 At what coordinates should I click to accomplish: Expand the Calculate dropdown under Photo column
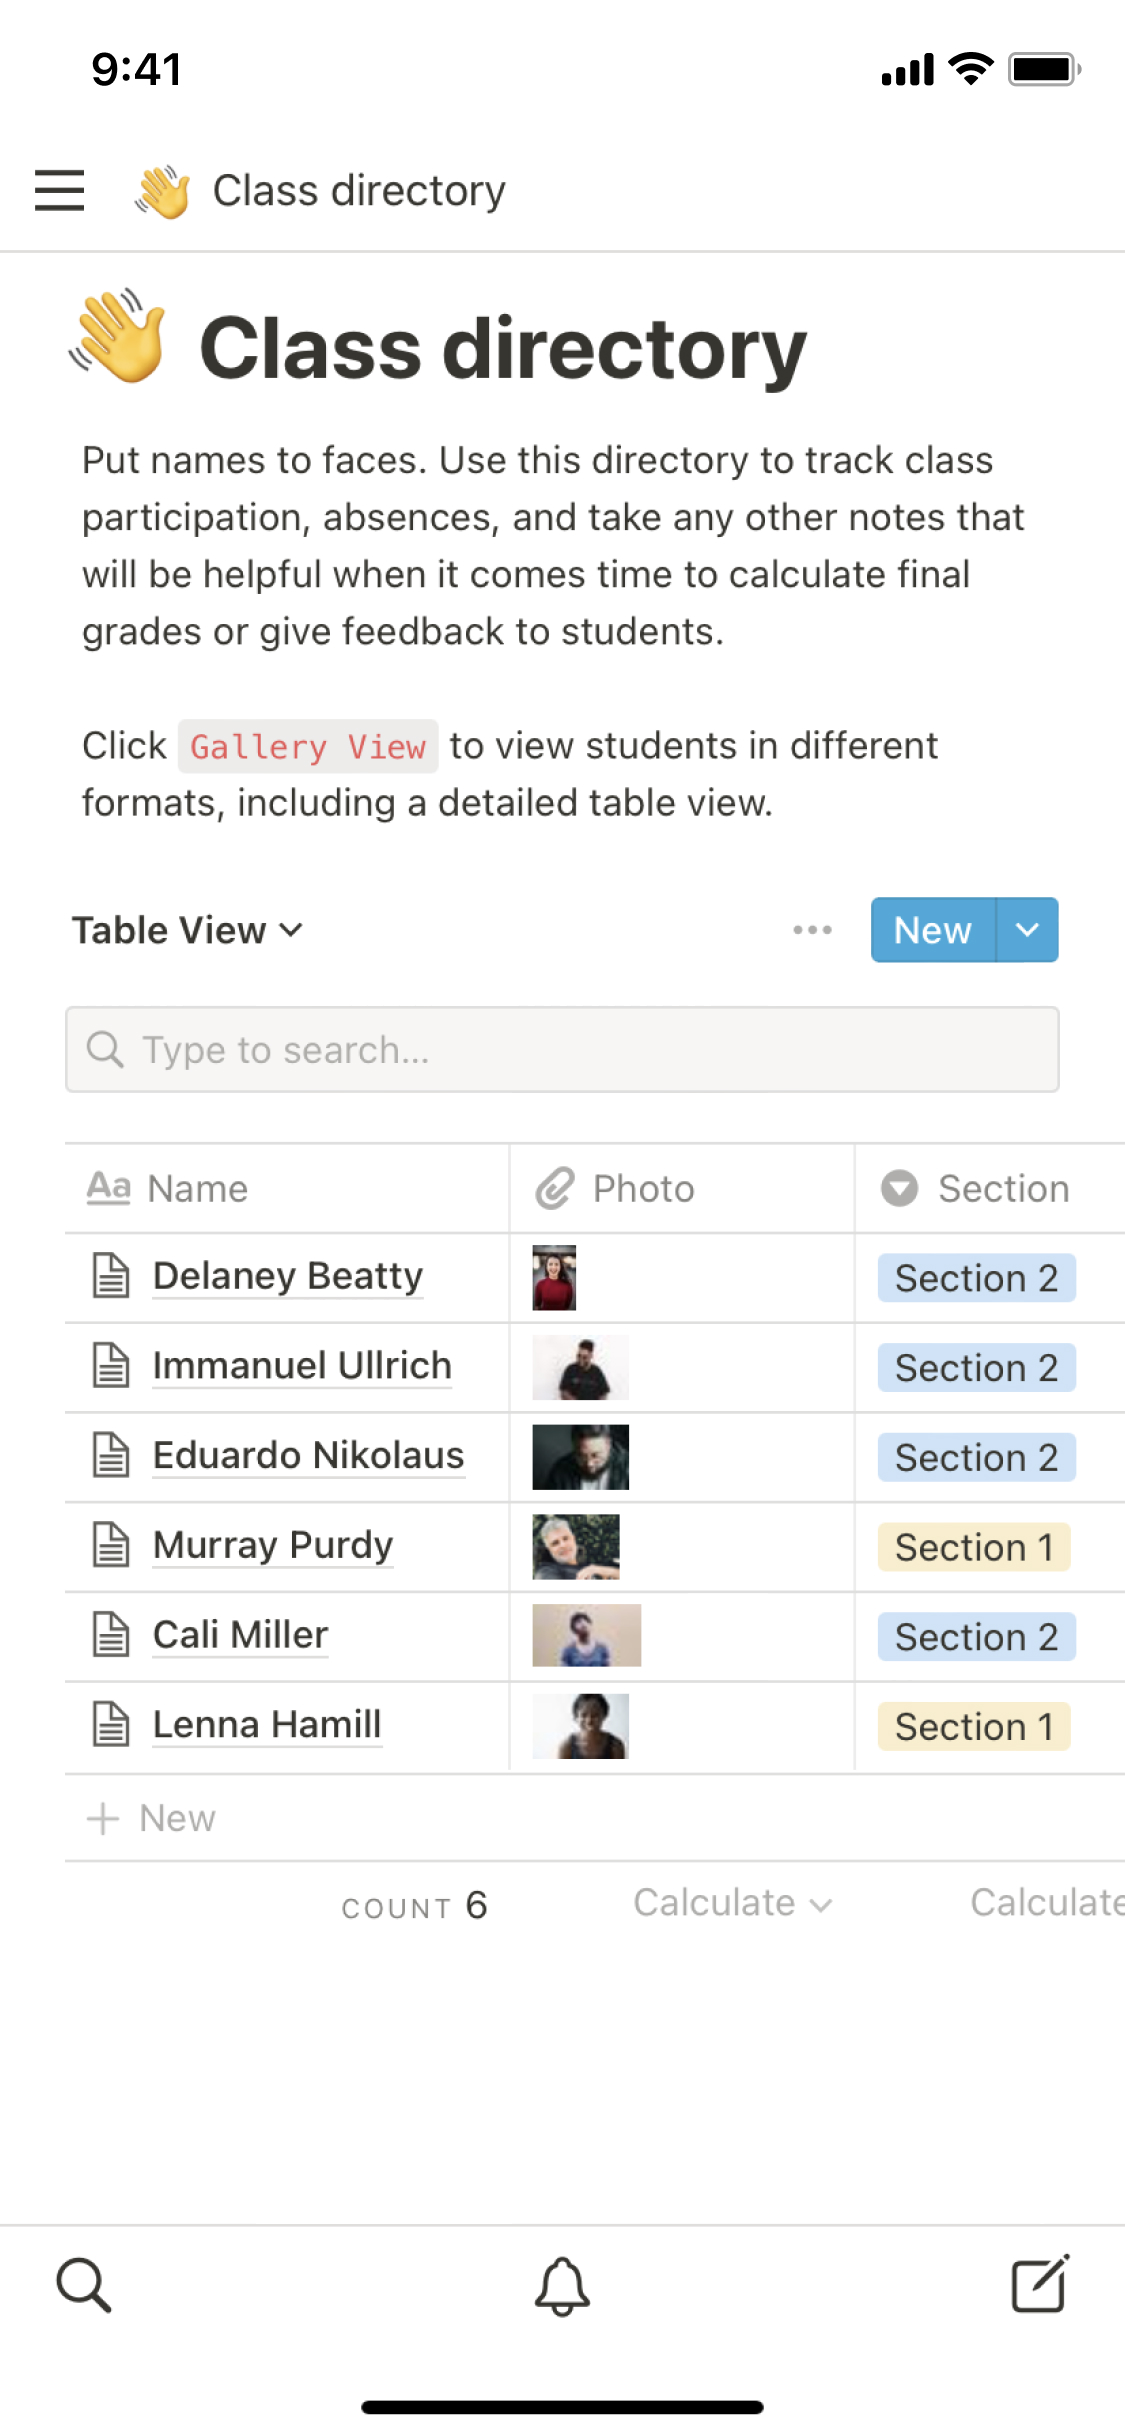tap(732, 1903)
